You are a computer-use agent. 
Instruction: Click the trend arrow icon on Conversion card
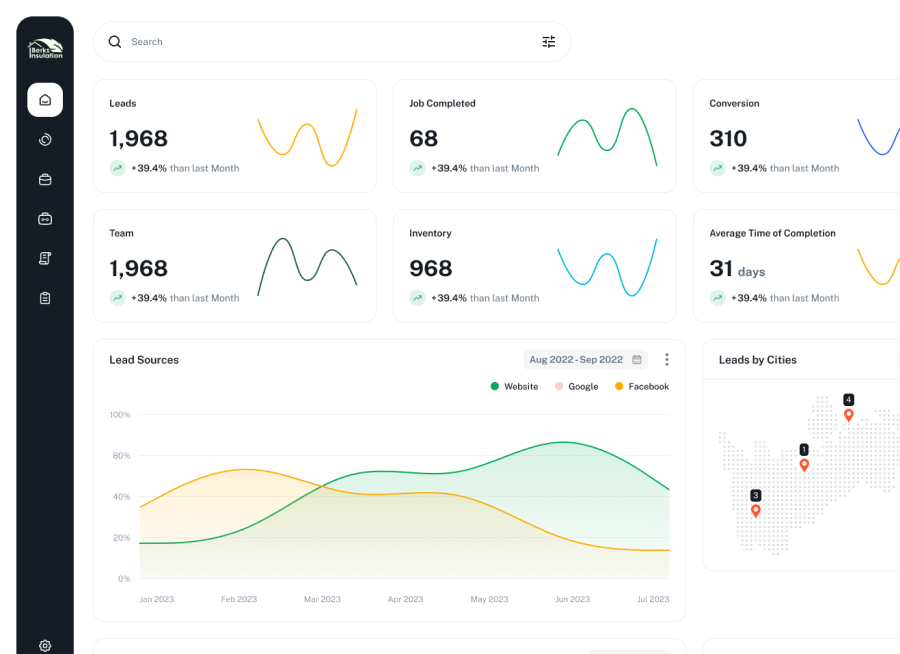[717, 168]
